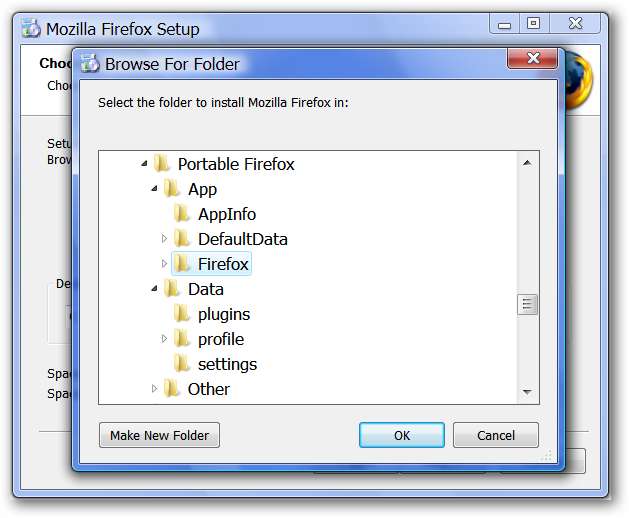Cancel the Browse For Folder dialog
This screenshot has height=518, width=629.
click(495, 435)
